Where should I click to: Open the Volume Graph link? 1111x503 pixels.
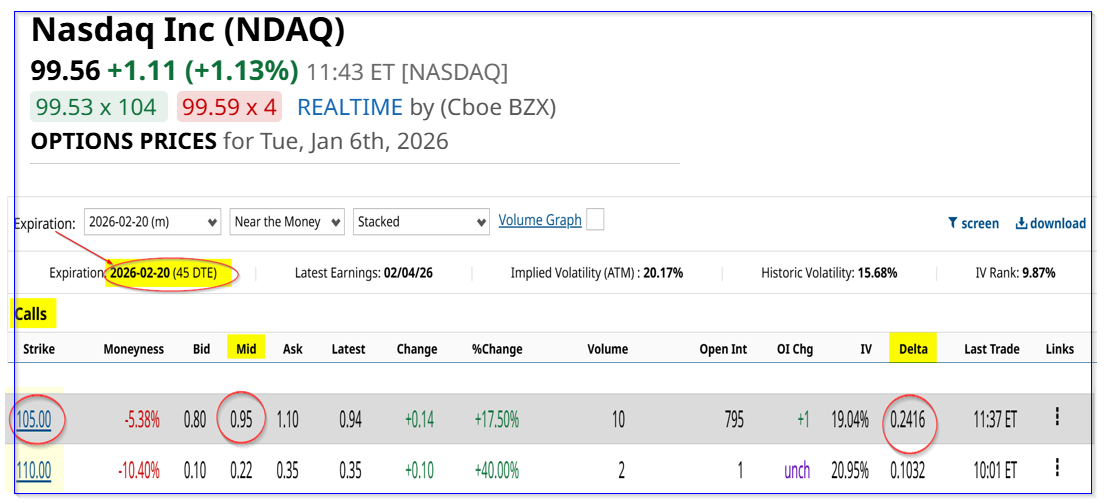(x=540, y=220)
